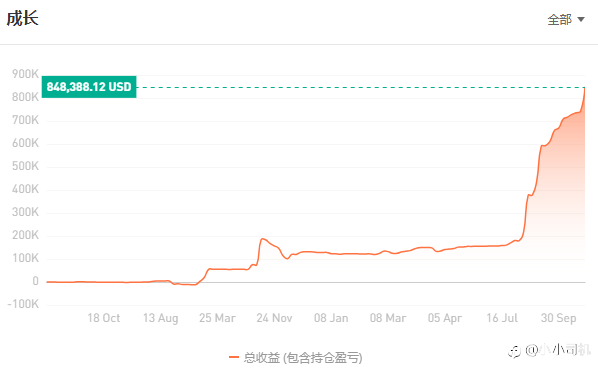Click the dropdown arrow beside 全部

581,19
